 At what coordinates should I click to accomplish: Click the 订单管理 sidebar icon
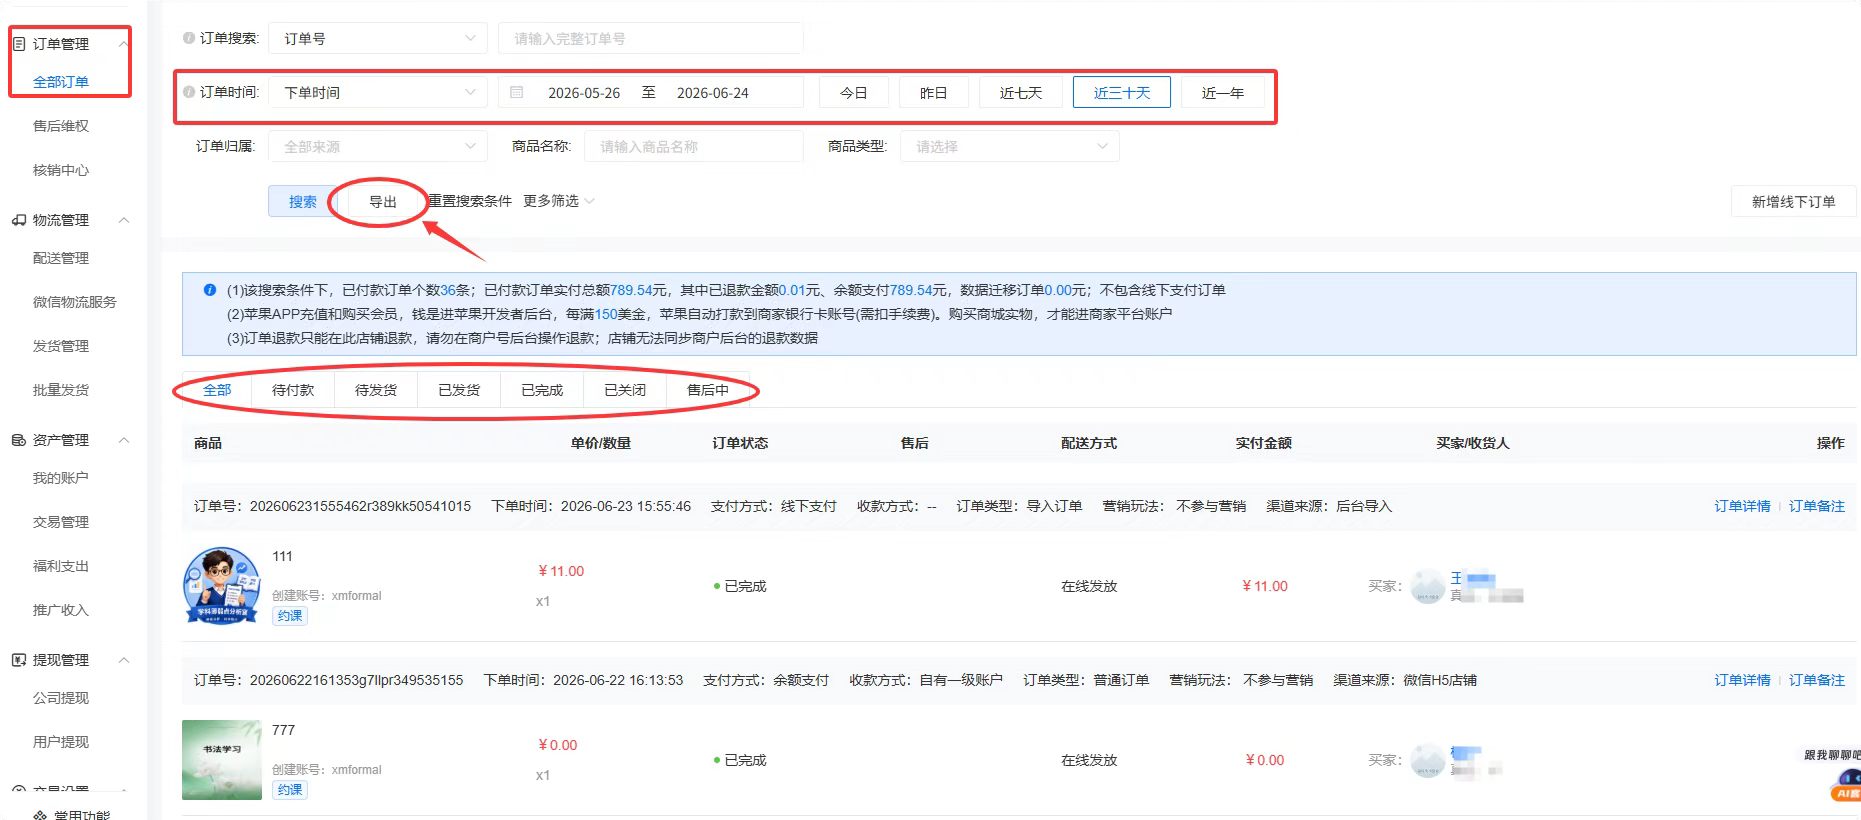pyautogui.click(x=19, y=44)
